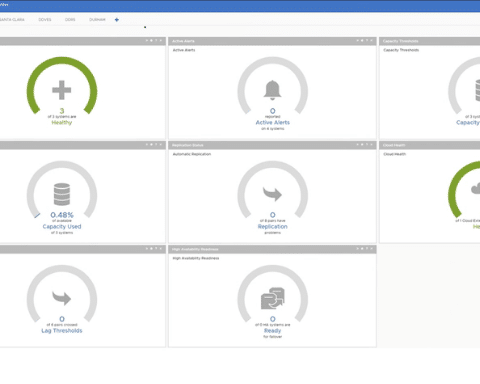Click the 0 count above Replication
Image resolution: width=480 pixels, height=384 pixels.
pyautogui.click(x=272, y=215)
